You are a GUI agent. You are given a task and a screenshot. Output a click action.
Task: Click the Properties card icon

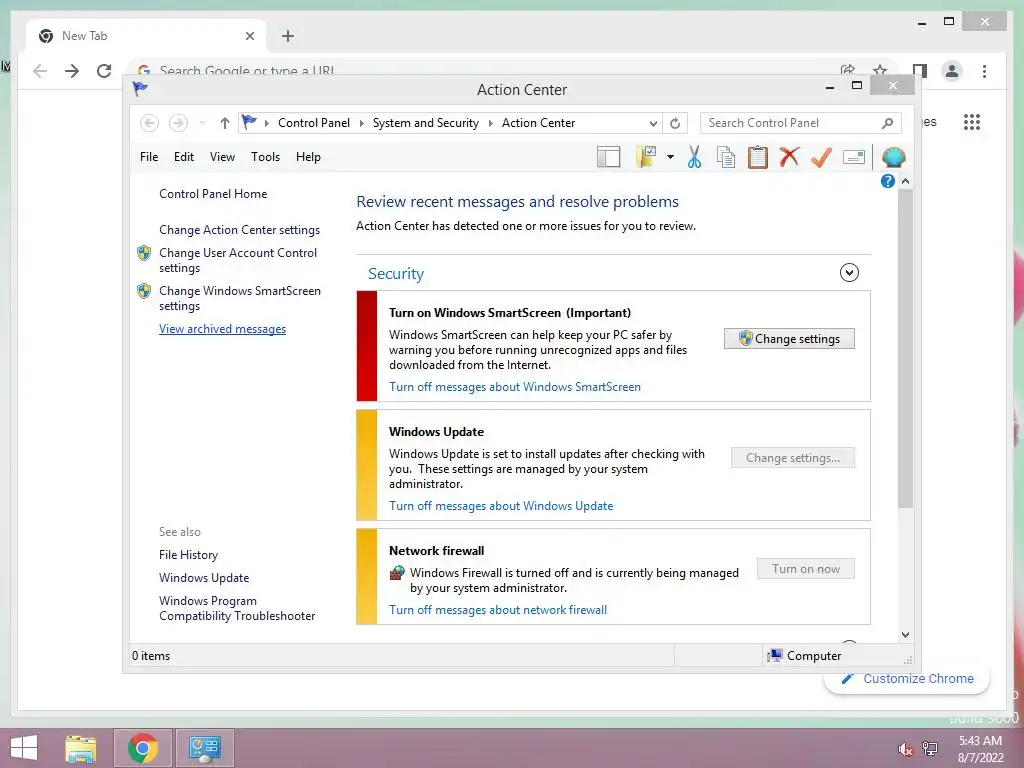click(x=854, y=157)
